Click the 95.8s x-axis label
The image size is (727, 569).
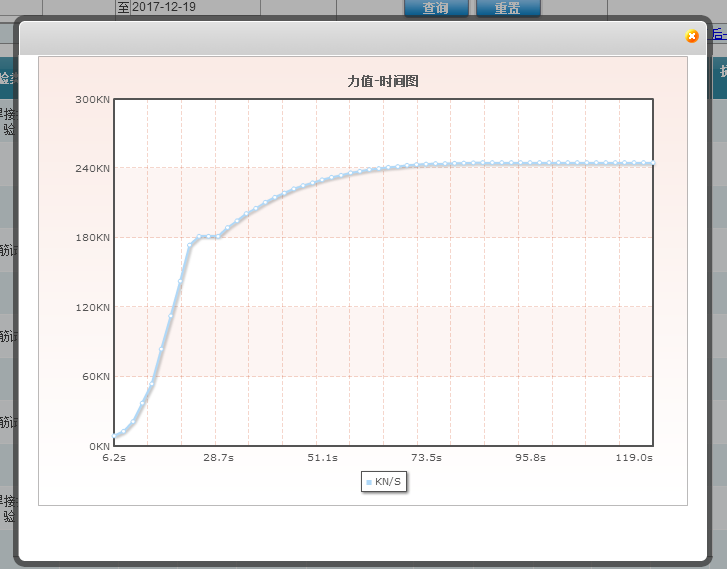coord(530,458)
